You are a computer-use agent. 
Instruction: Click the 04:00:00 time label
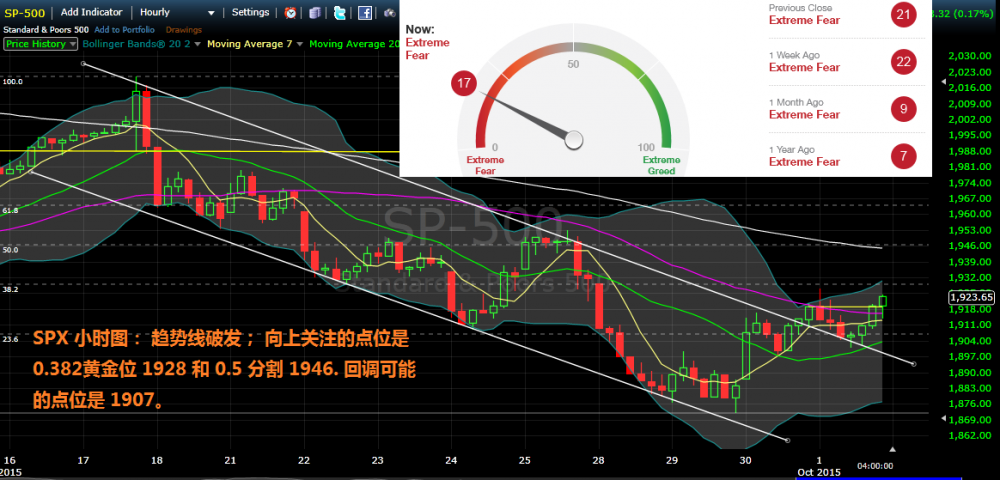click(x=874, y=466)
